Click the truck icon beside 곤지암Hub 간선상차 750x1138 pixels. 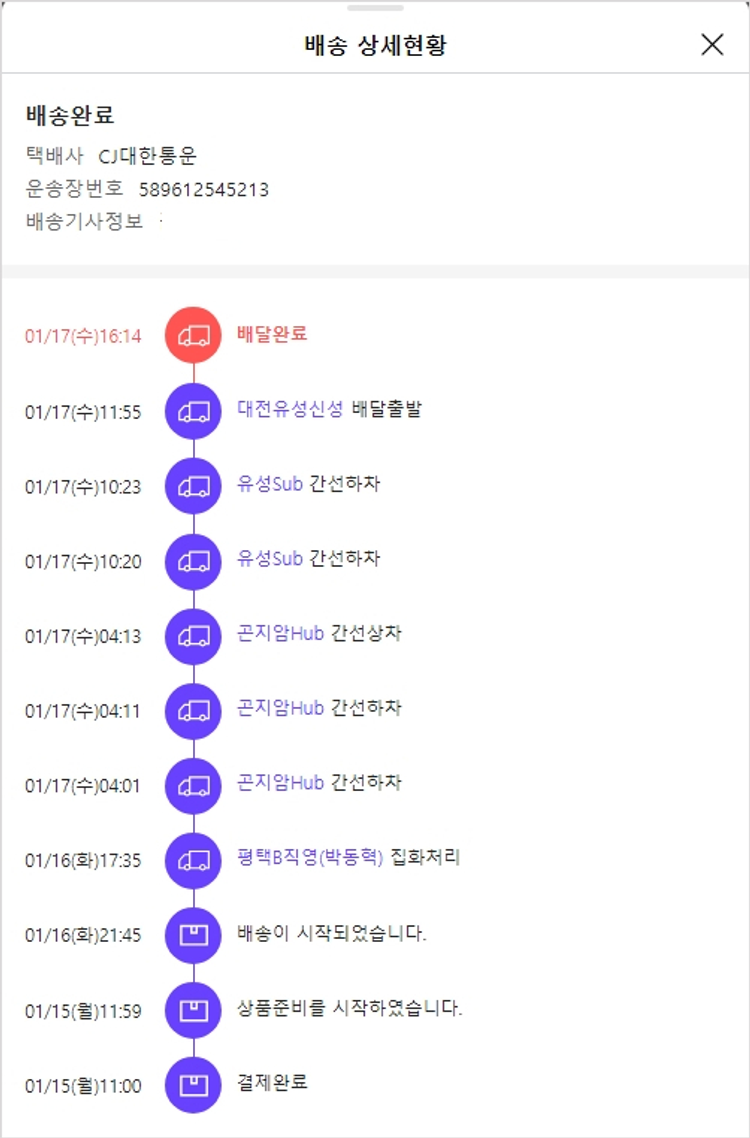pos(193,636)
